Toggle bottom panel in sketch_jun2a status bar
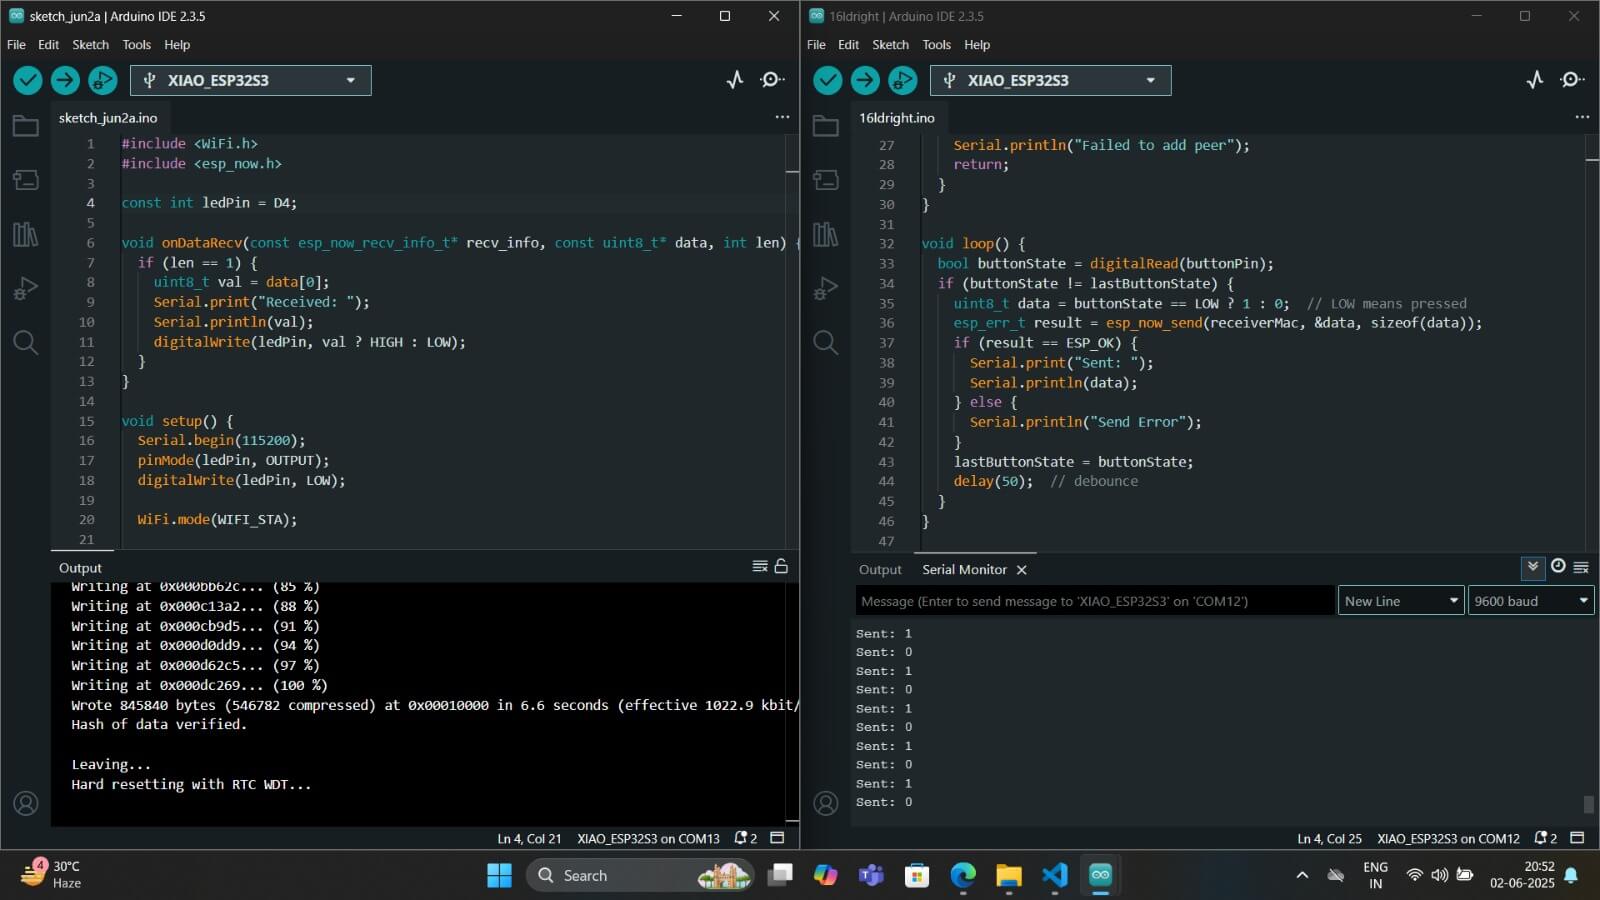The height and width of the screenshot is (900, 1600). [x=778, y=838]
